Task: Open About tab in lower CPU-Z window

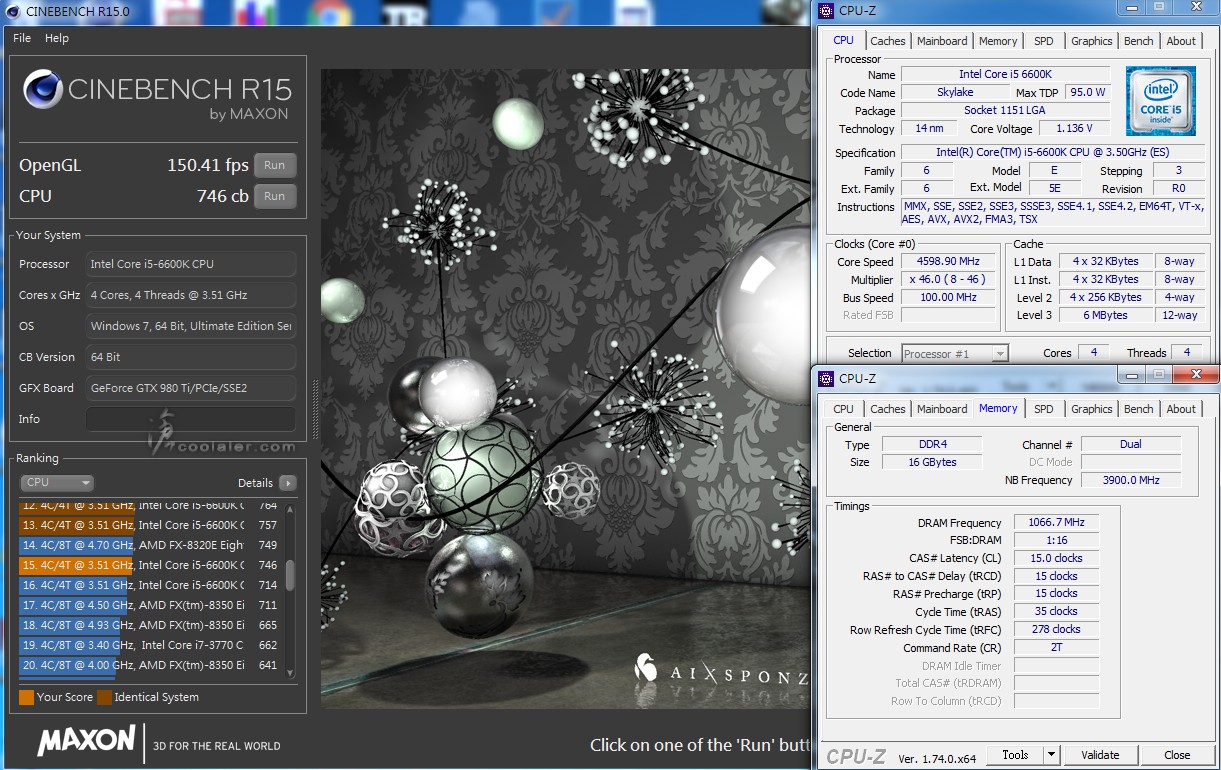Action: [1181, 409]
